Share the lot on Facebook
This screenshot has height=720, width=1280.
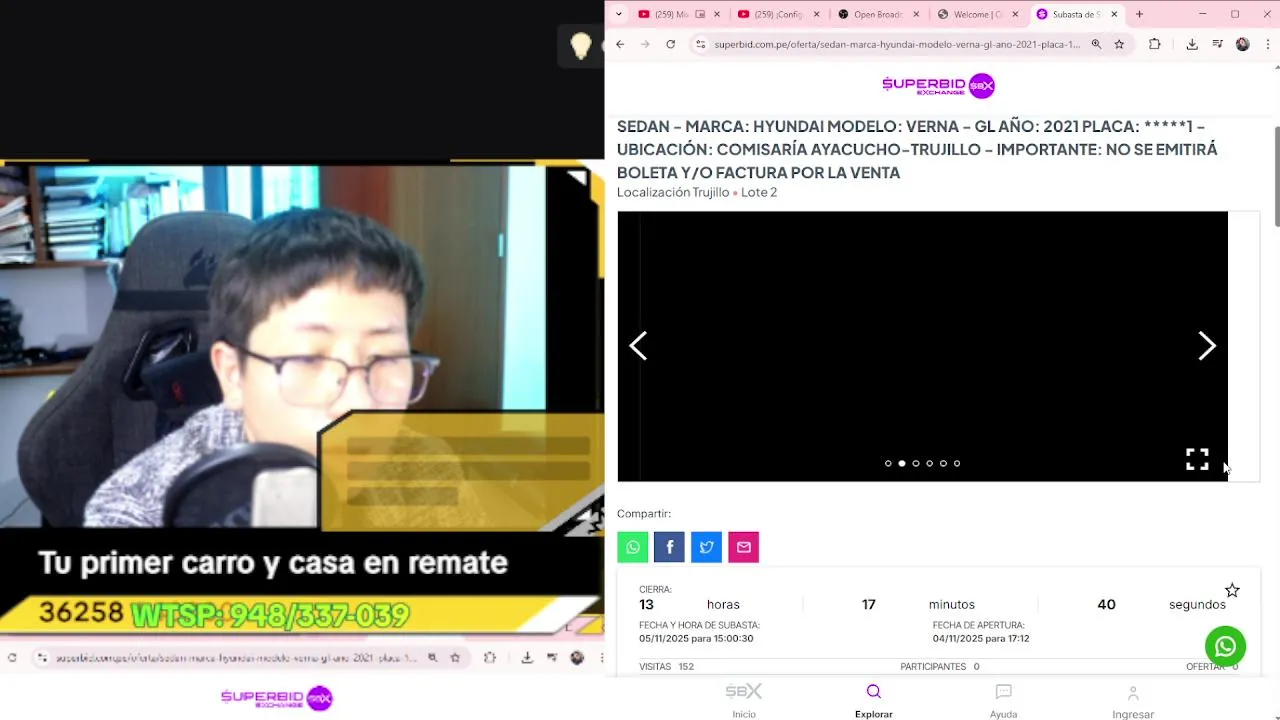tap(669, 547)
